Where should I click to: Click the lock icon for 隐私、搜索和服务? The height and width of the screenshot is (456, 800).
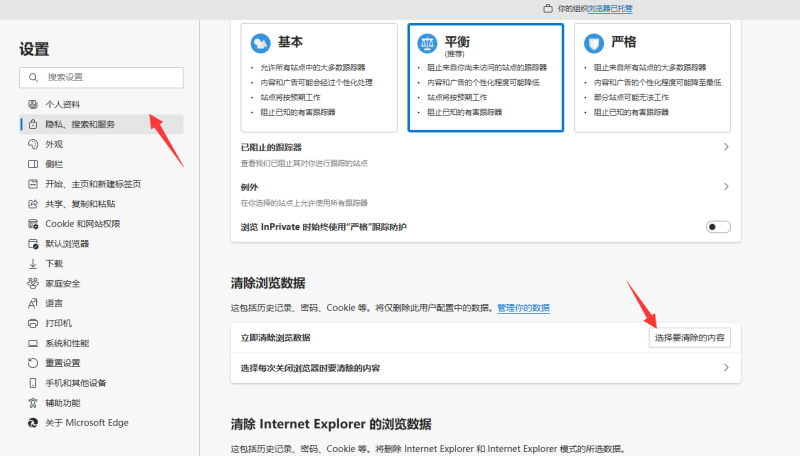[x=33, y=124]
